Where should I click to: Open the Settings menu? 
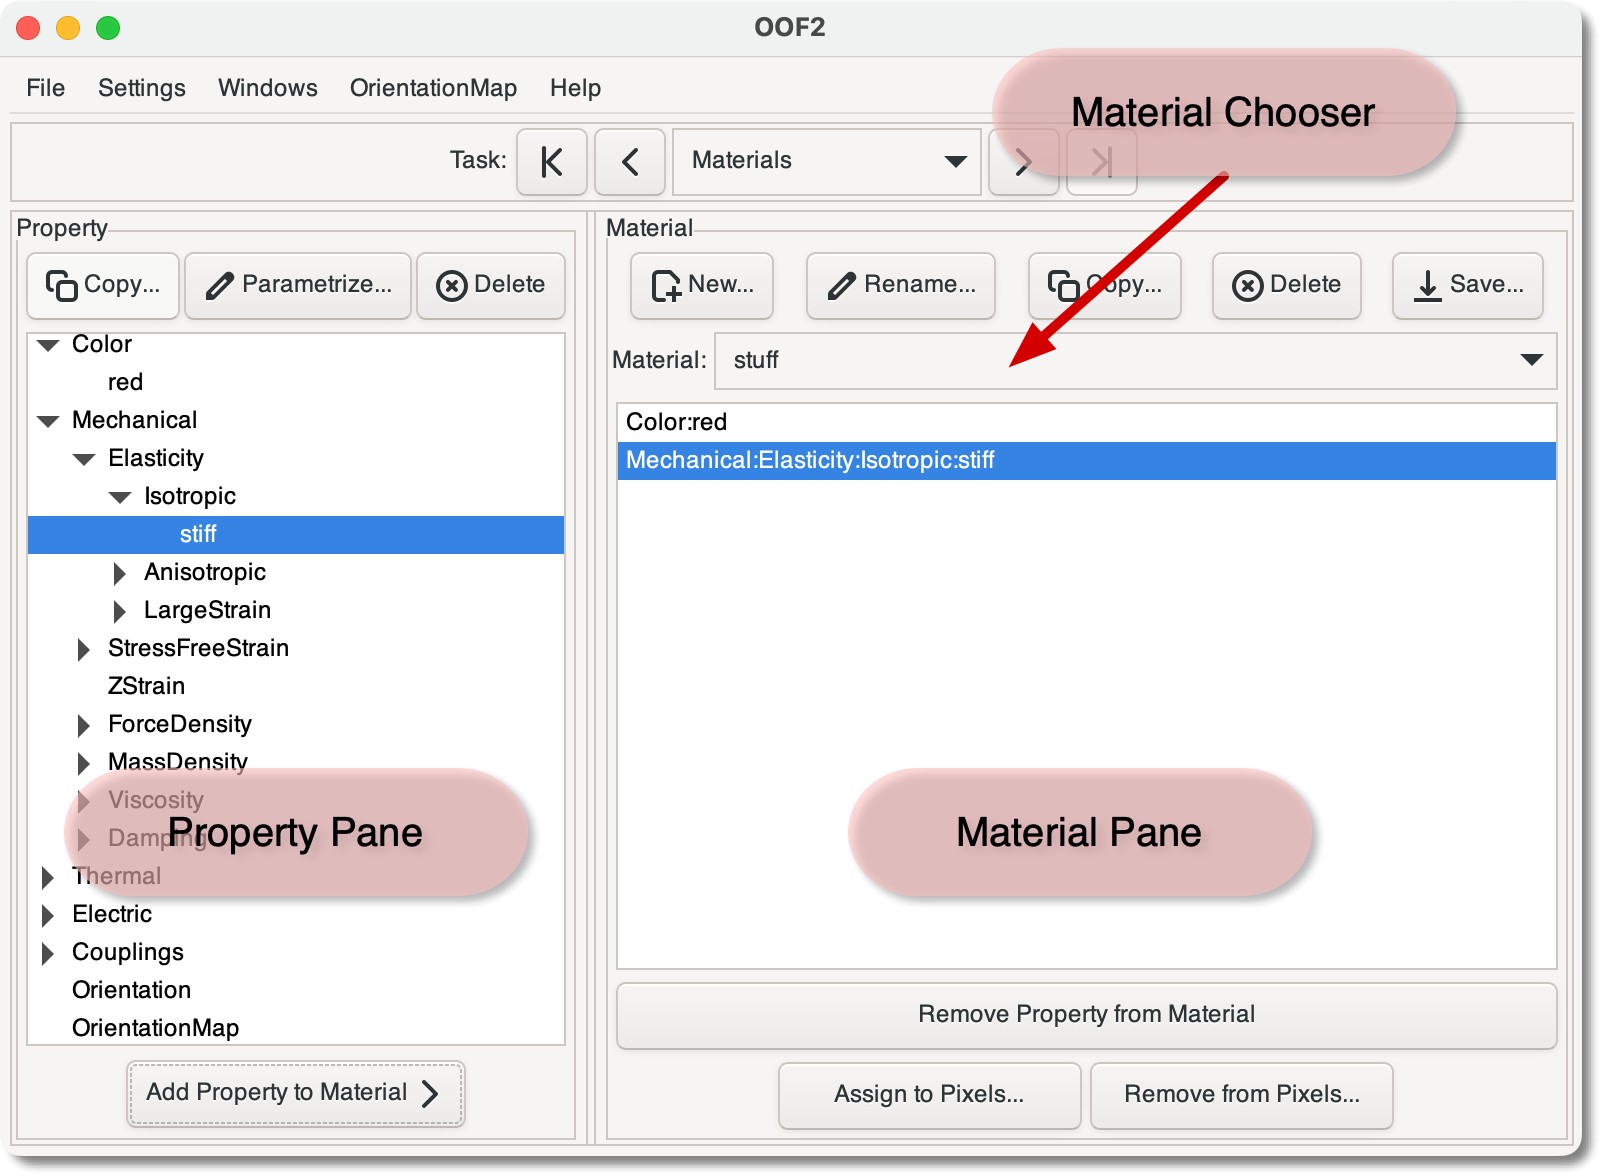141,88
